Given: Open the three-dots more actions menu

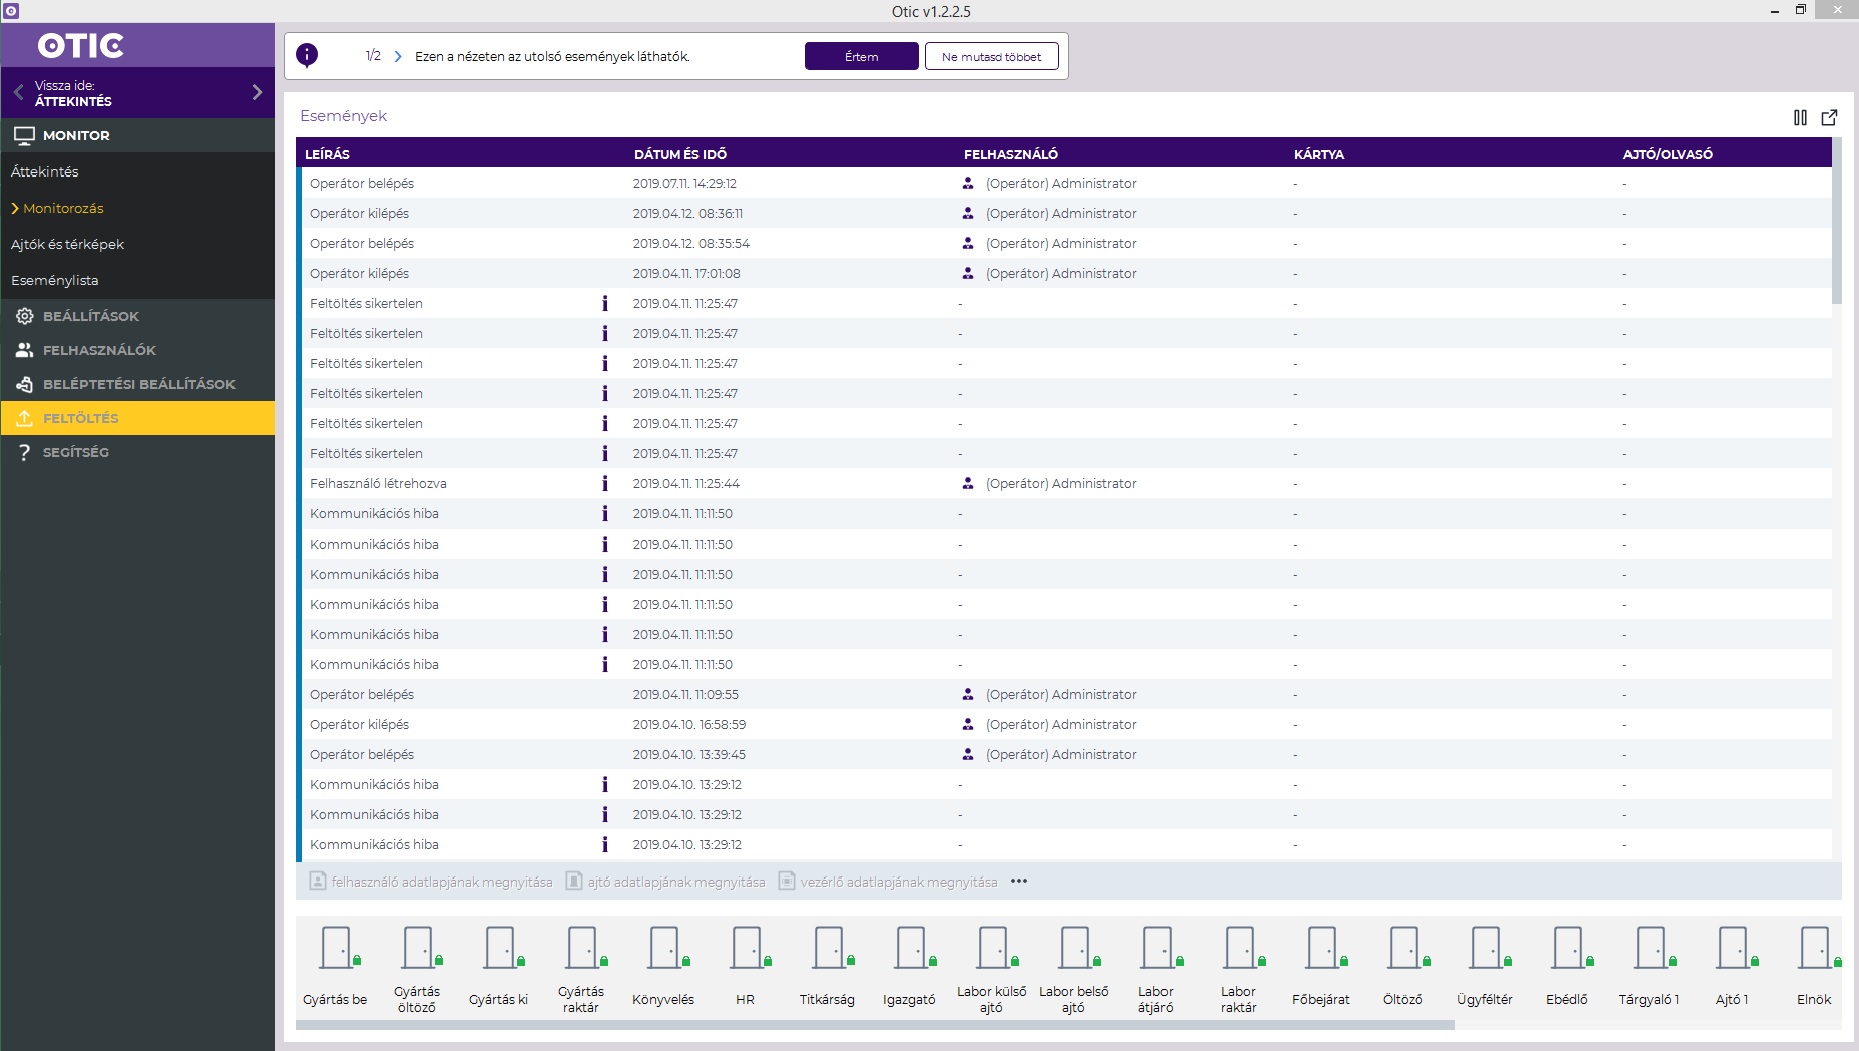Looking at the screenshot, I should tap(1019, 882).
